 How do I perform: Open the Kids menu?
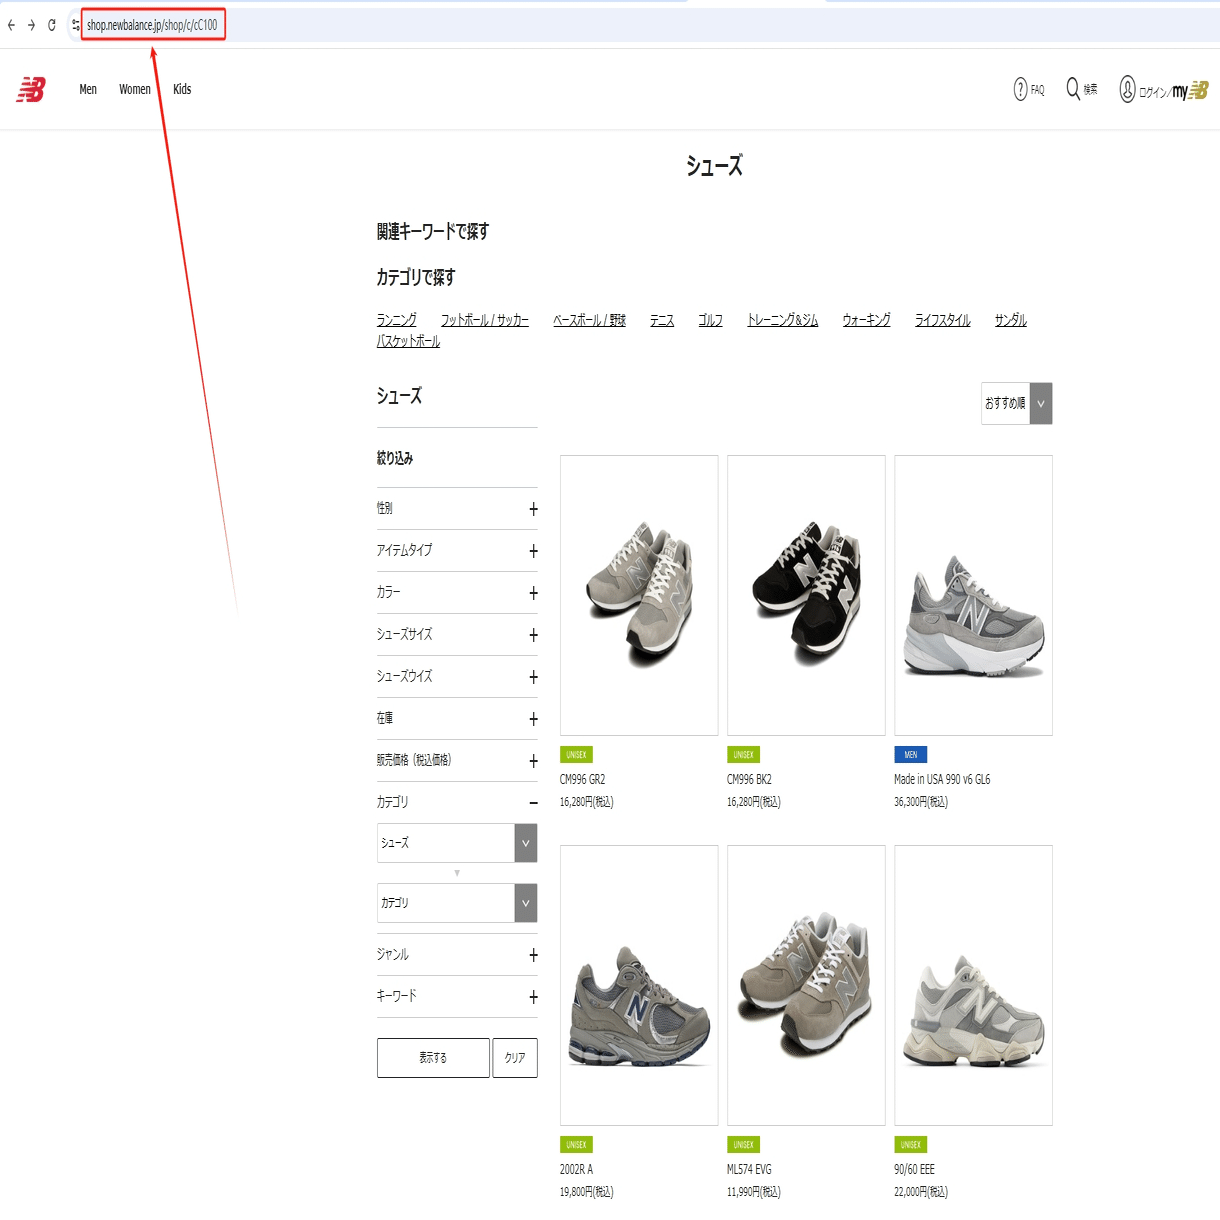click(x=182, y=90)
